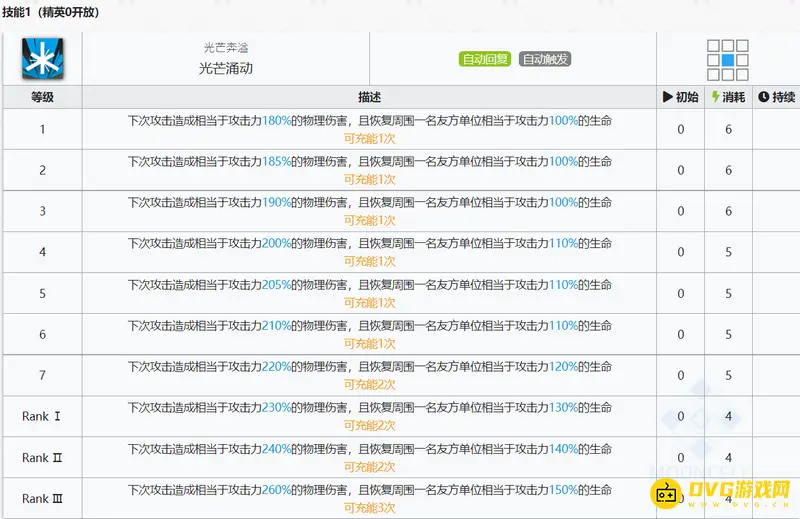The width and height of the screenshot is (800, 519).
Task: Select the level 7 row label
Action: (42, 376)
